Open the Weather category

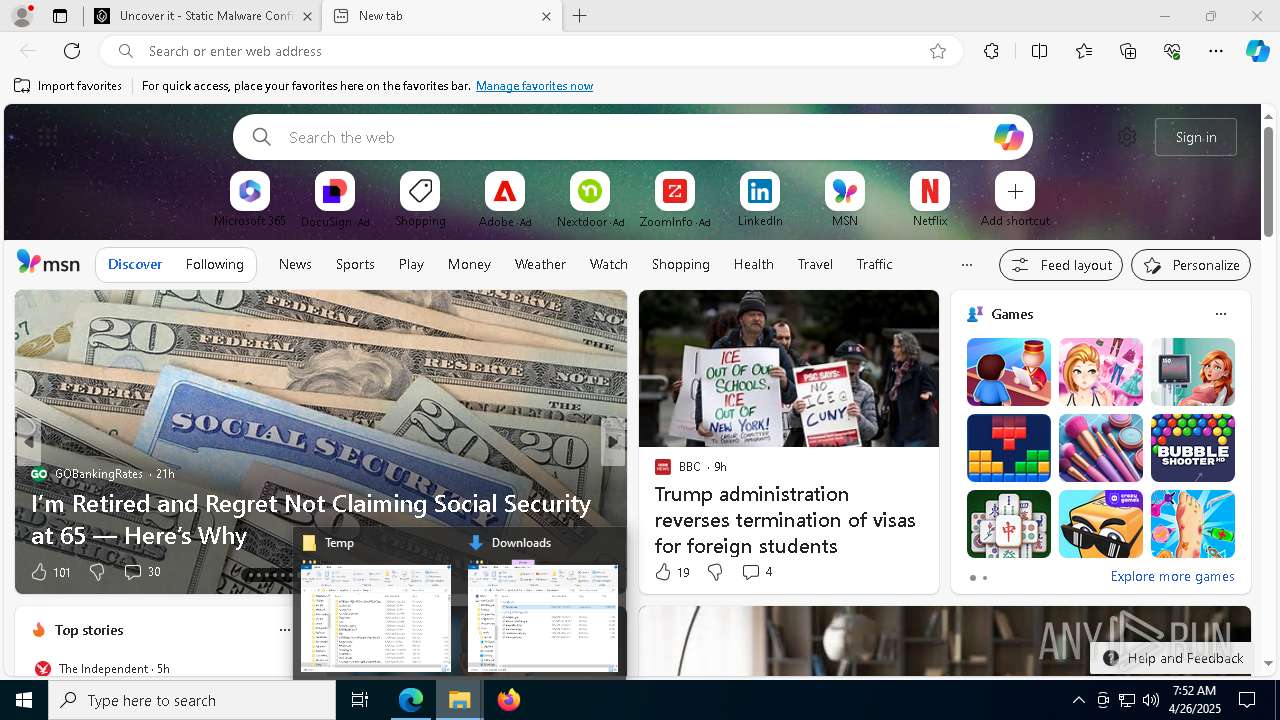point(540,265)
